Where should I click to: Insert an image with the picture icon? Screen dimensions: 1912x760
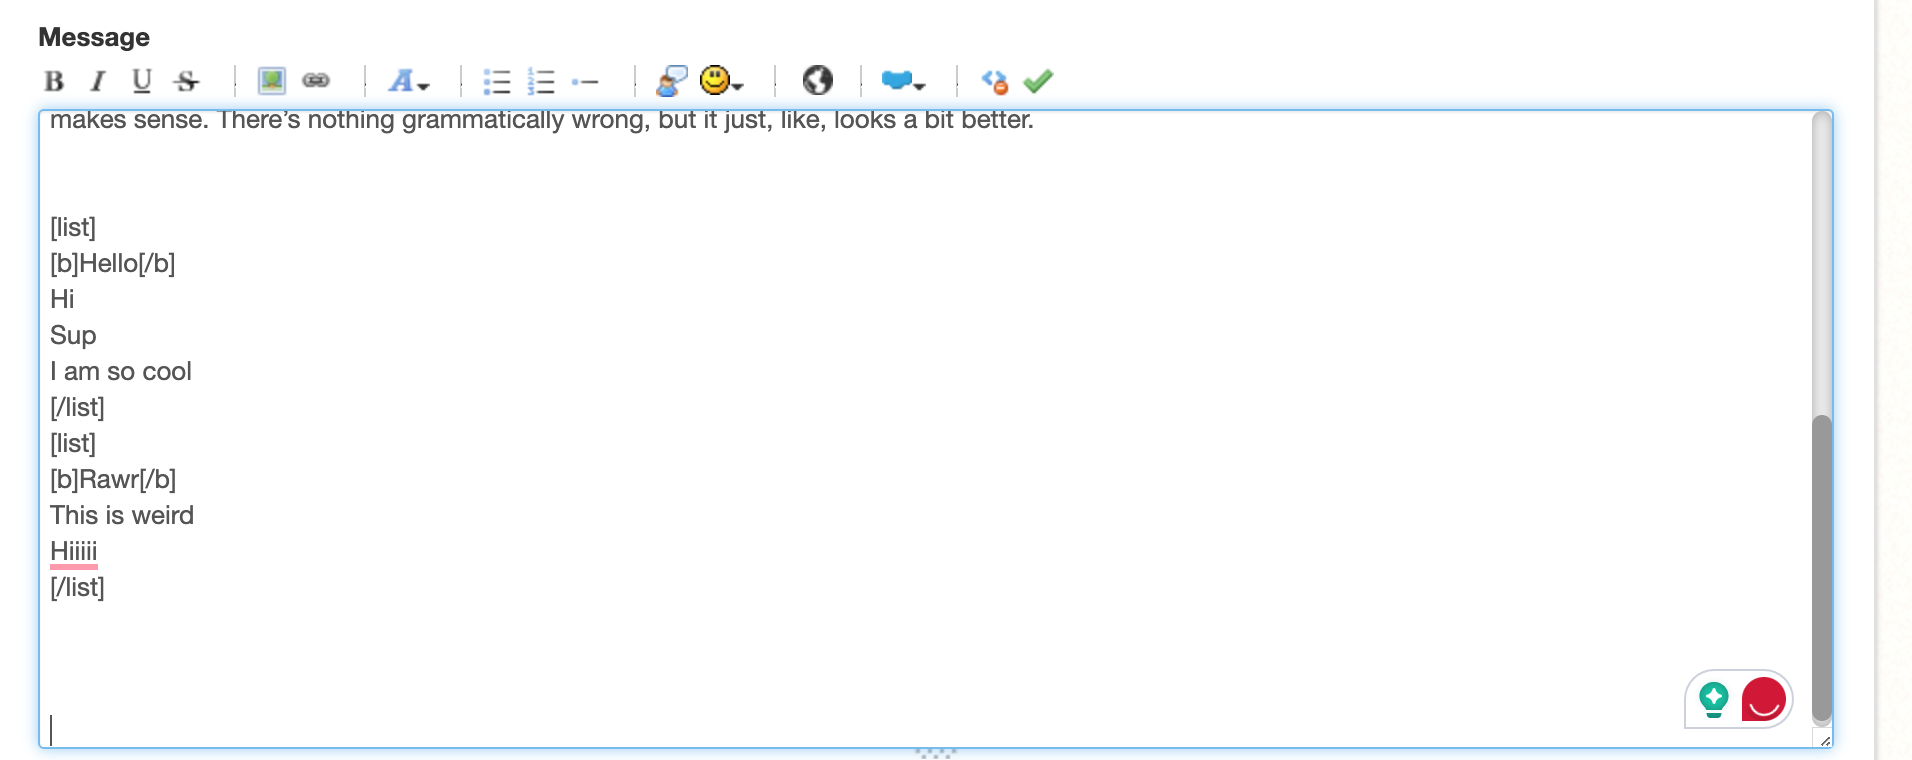pyautogui.click(x=271, y=81)
